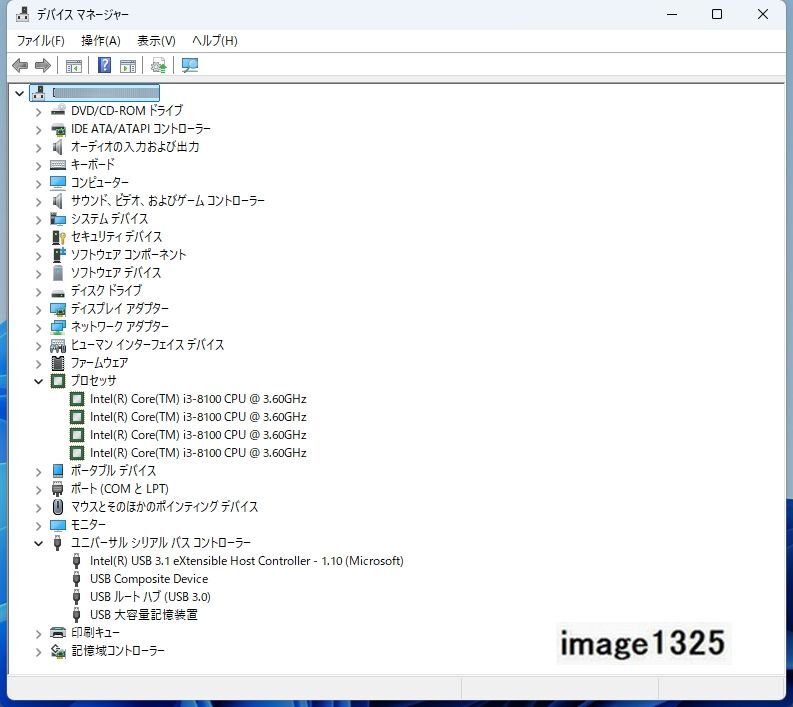
Task: Click the セキュリティ デバイス key icon
Action: (x=59, y=237)
